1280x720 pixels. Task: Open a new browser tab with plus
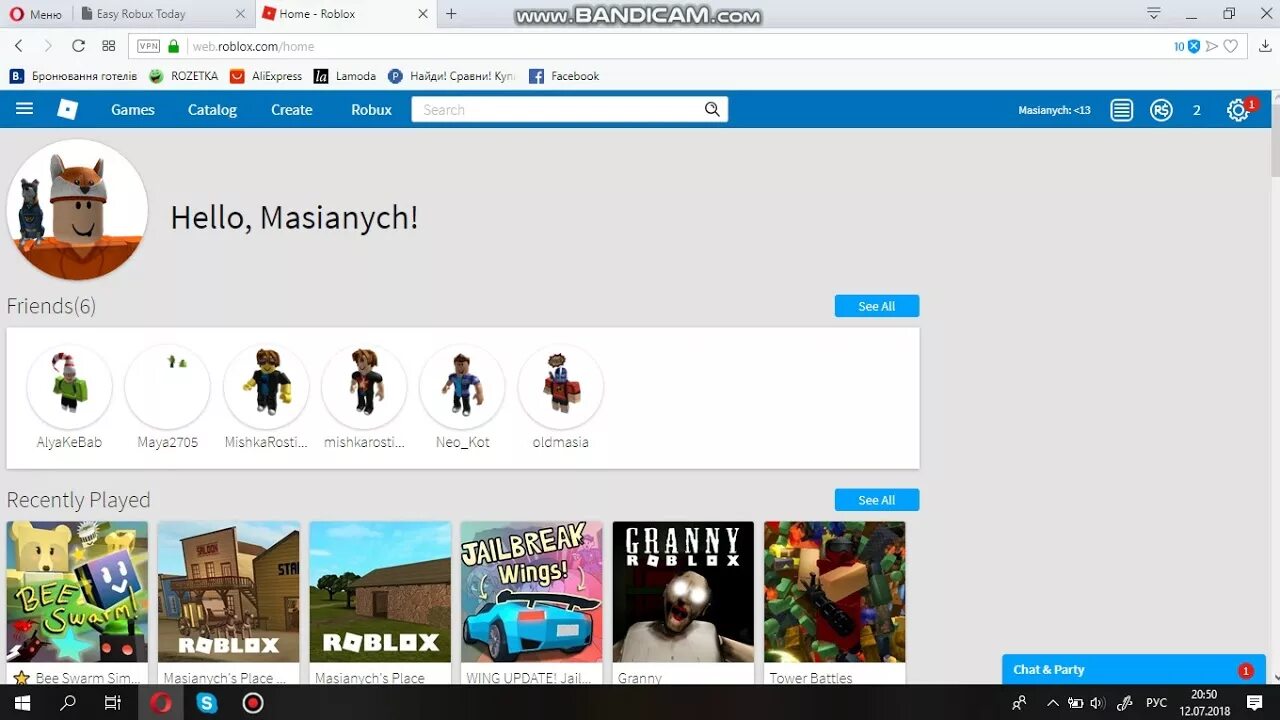point(451,14)
